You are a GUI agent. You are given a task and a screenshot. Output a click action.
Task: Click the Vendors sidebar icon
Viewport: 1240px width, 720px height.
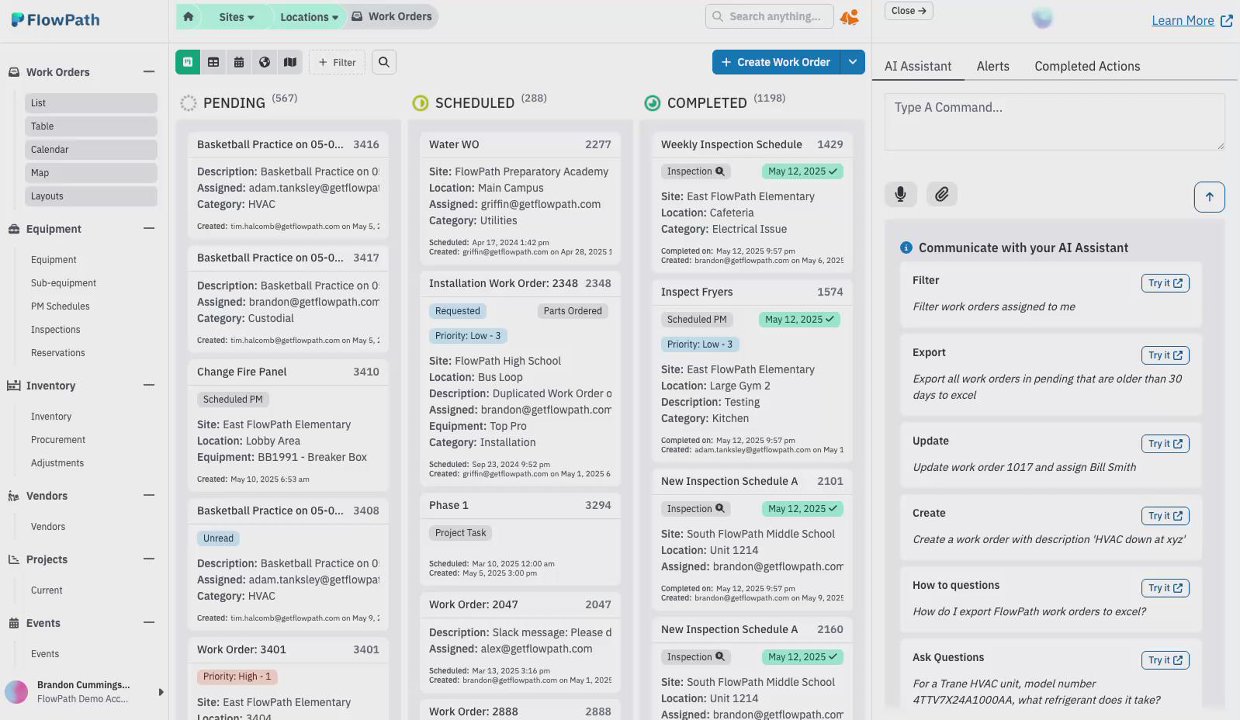(14, 495)
